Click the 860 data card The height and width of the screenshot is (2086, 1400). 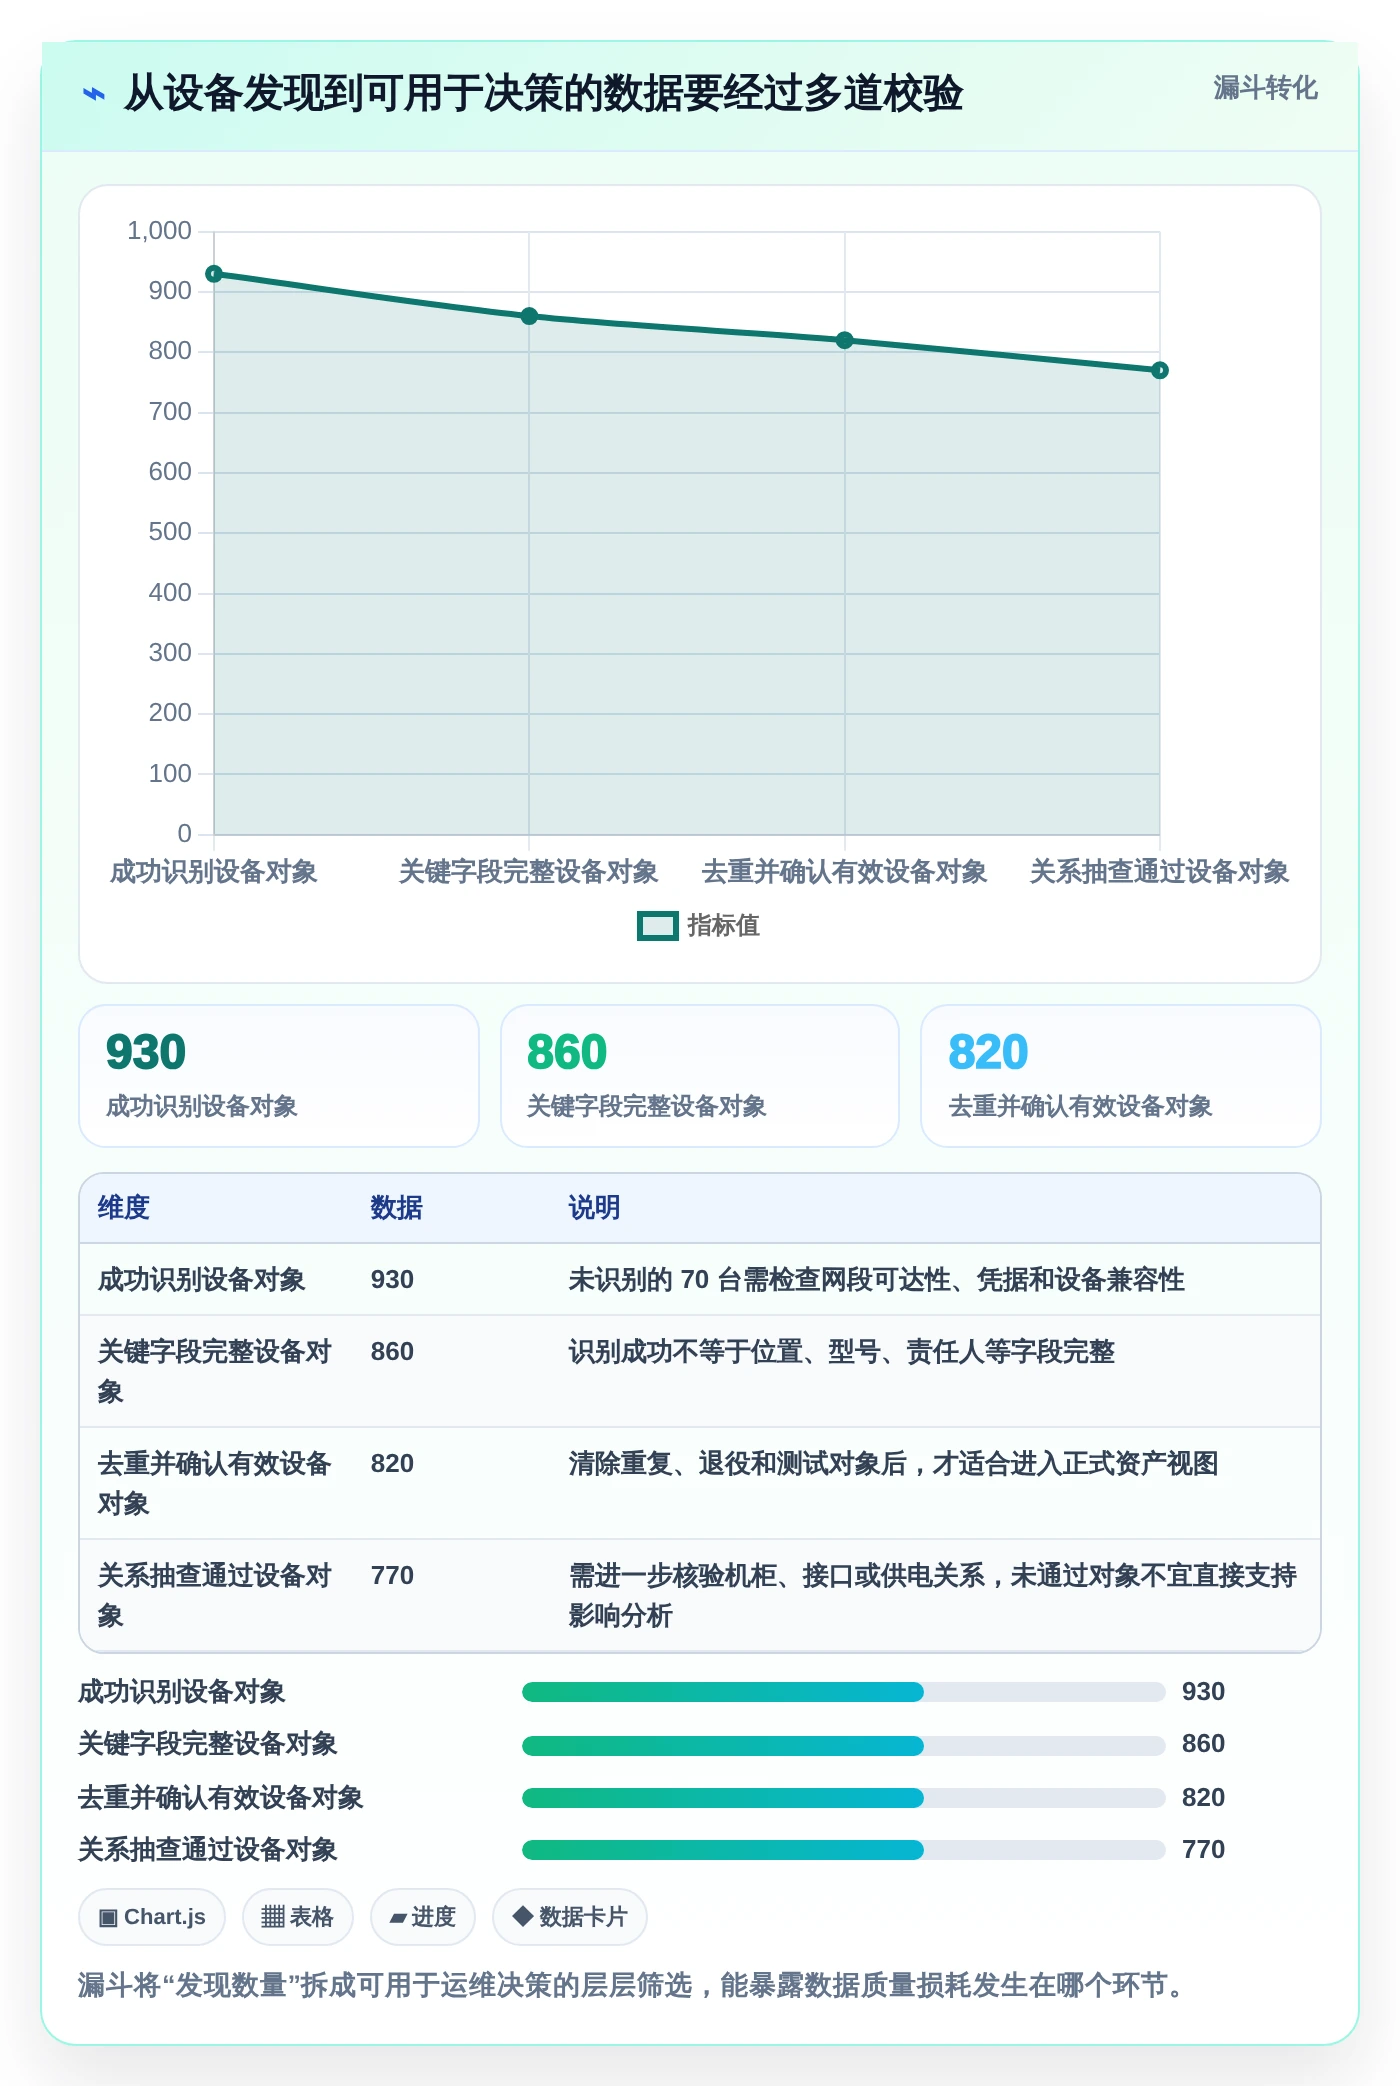700,1076
